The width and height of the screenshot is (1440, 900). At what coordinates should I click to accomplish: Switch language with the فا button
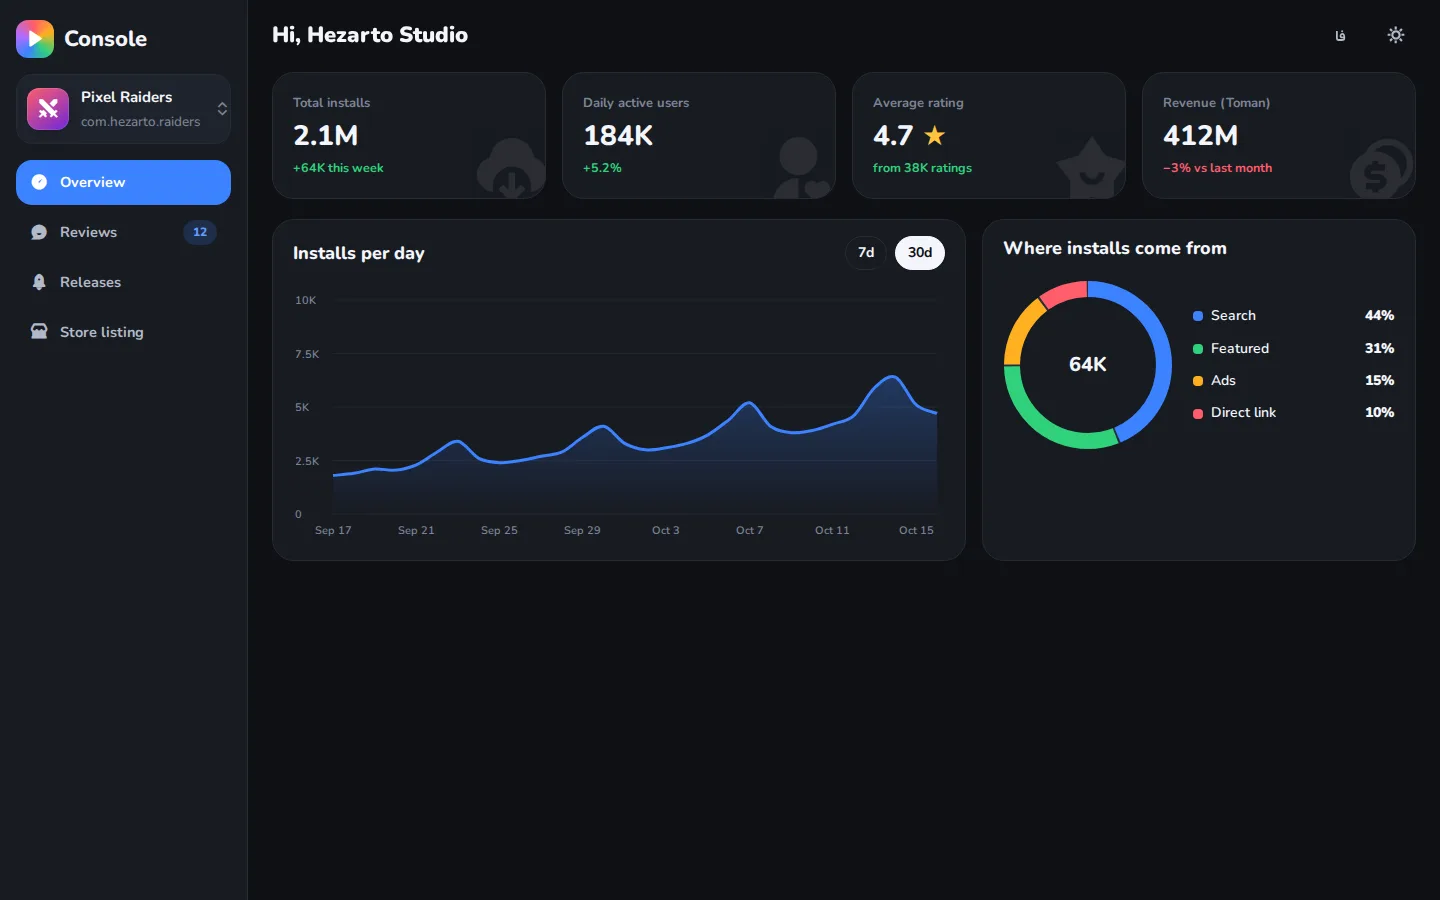coord(1340,35)
